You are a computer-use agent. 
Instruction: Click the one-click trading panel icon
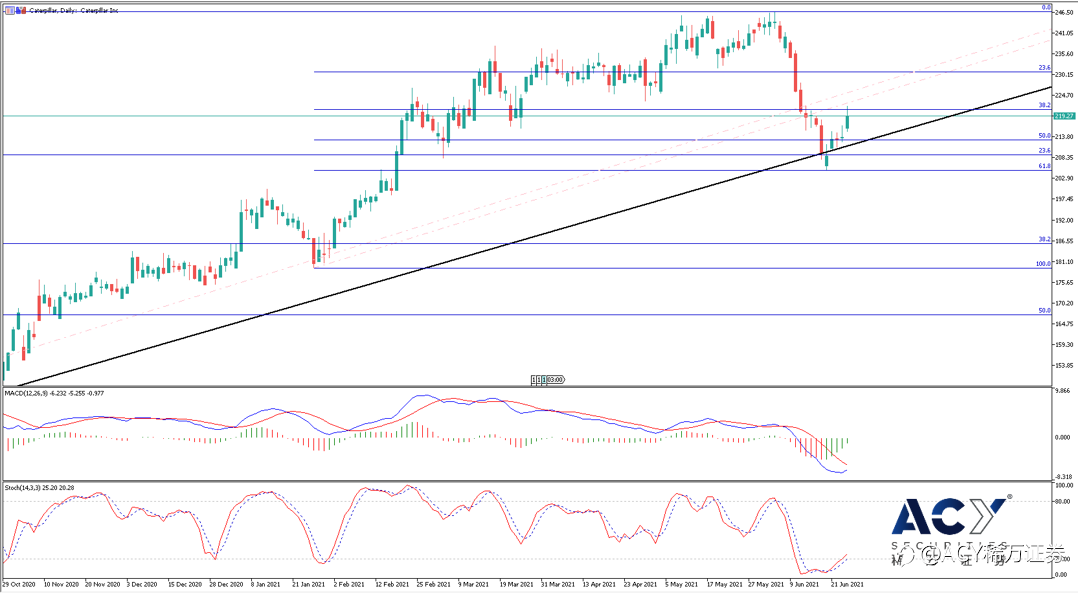point(10,10)
